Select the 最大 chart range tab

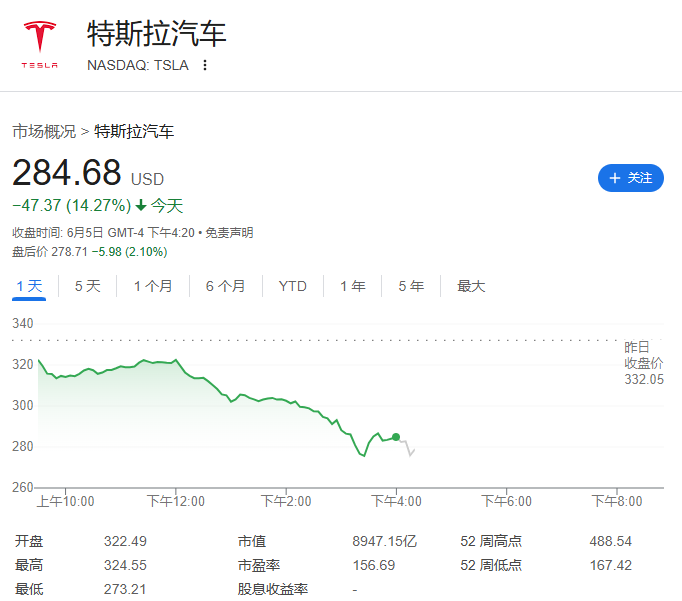[x=471, y=286]
